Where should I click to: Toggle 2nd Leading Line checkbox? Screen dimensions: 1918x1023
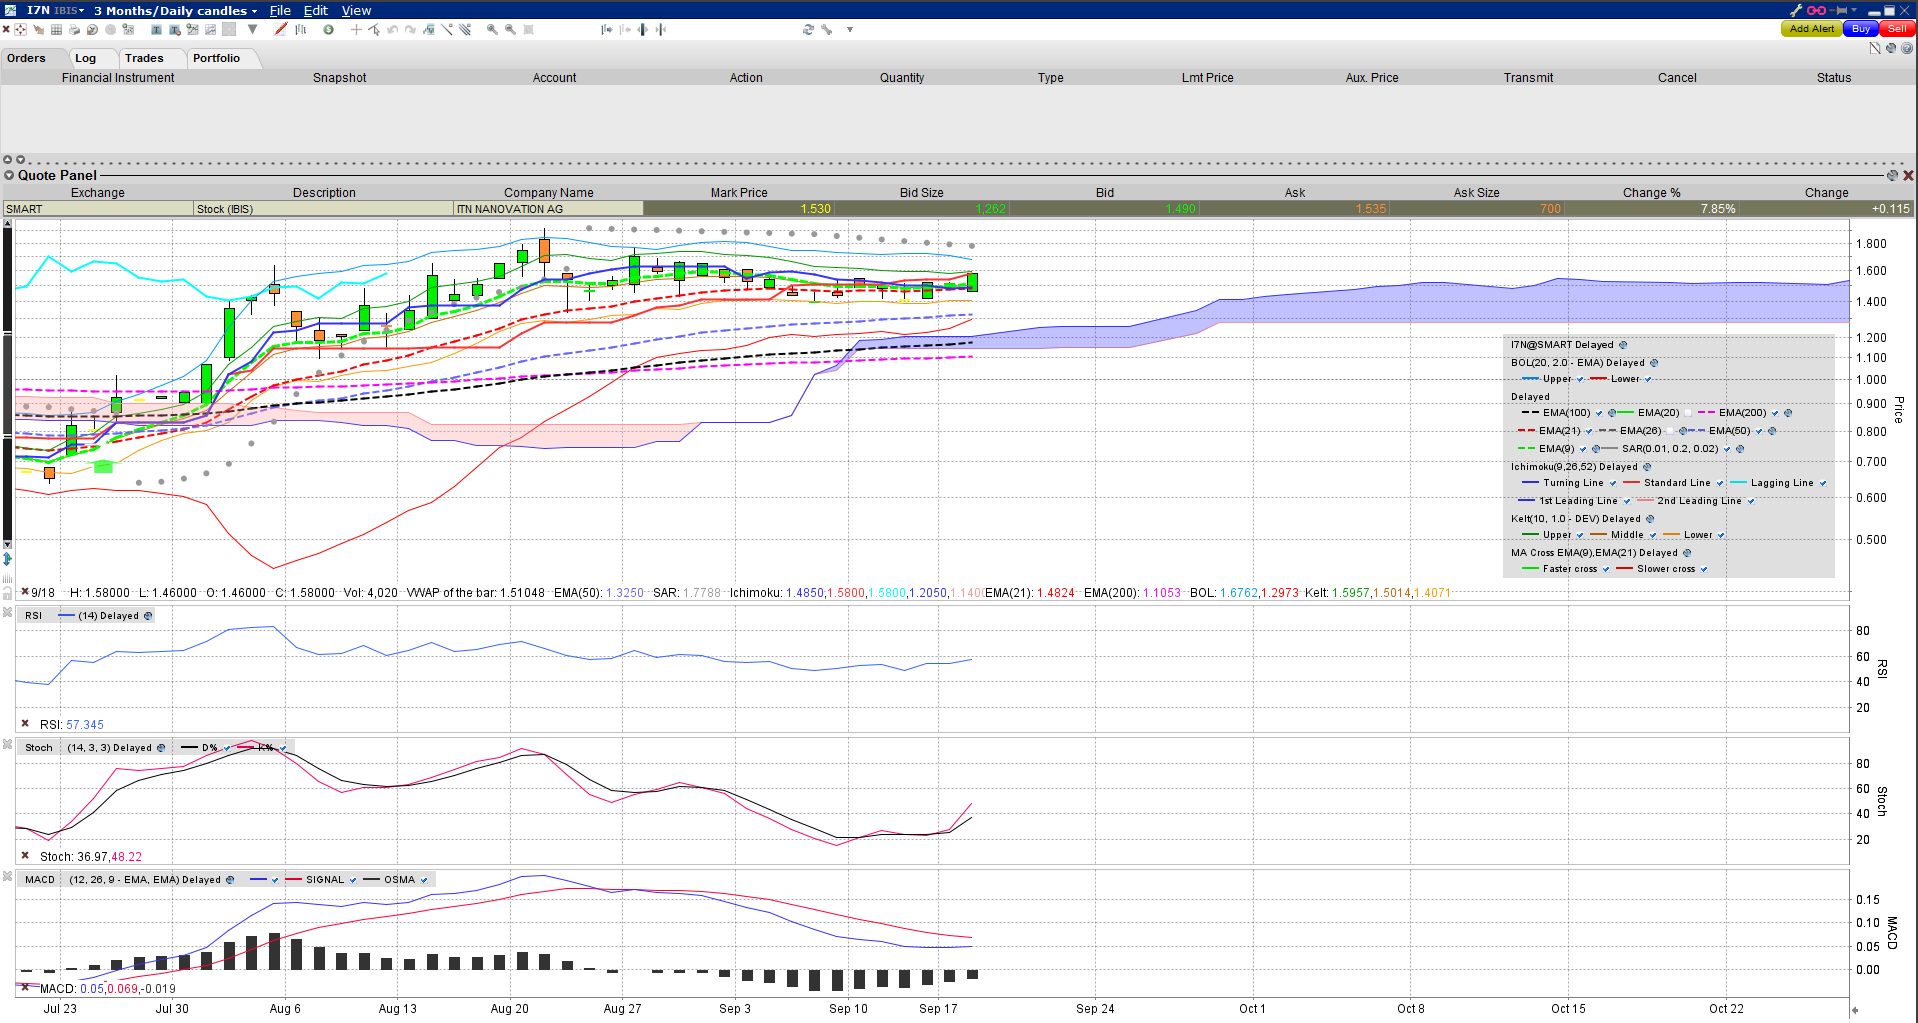pyautogui.click(x=1751, y=501)
